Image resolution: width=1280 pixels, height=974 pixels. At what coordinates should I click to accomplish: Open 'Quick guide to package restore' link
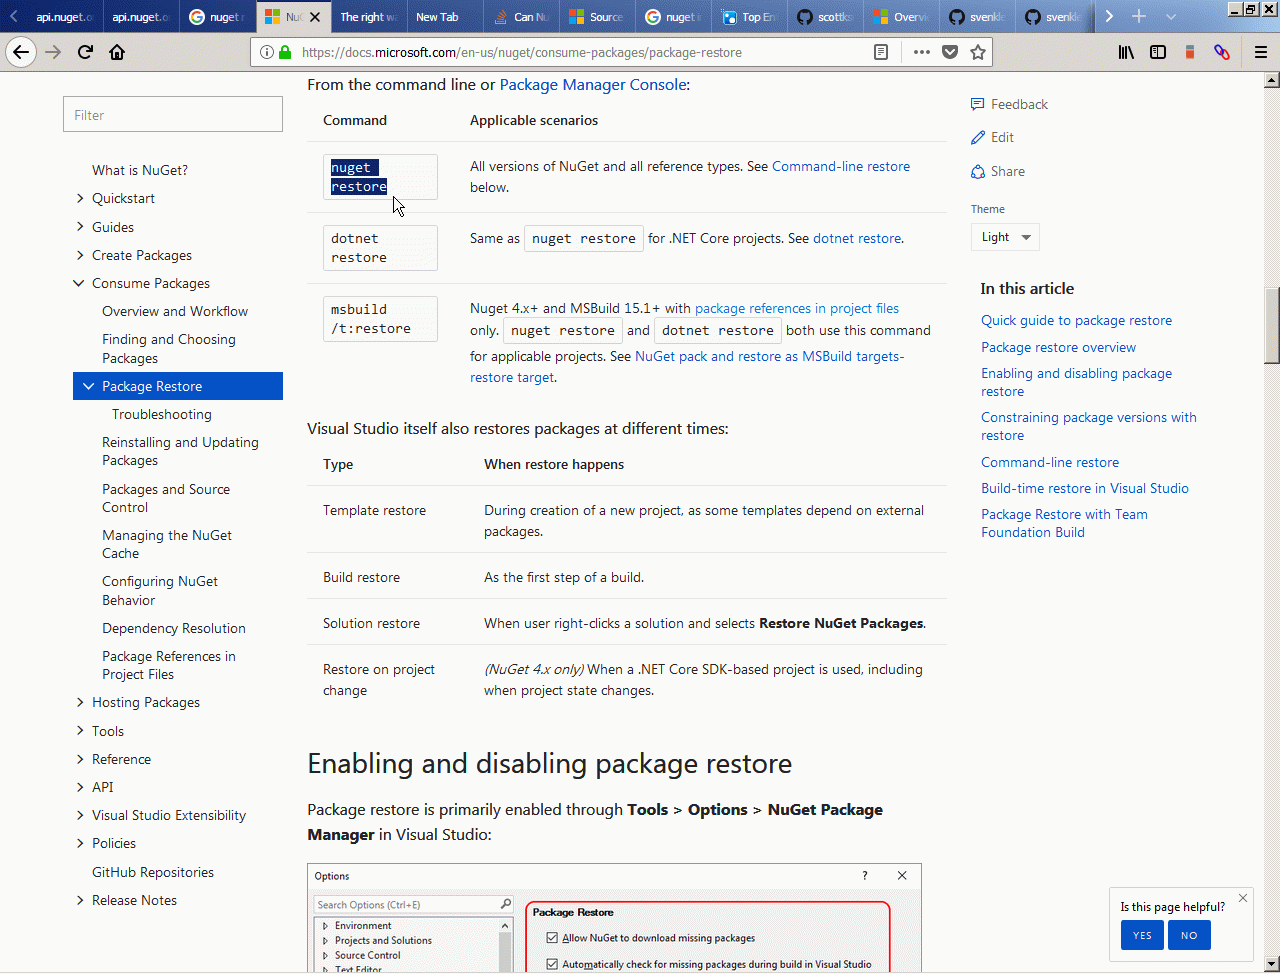click(1076, 320)
